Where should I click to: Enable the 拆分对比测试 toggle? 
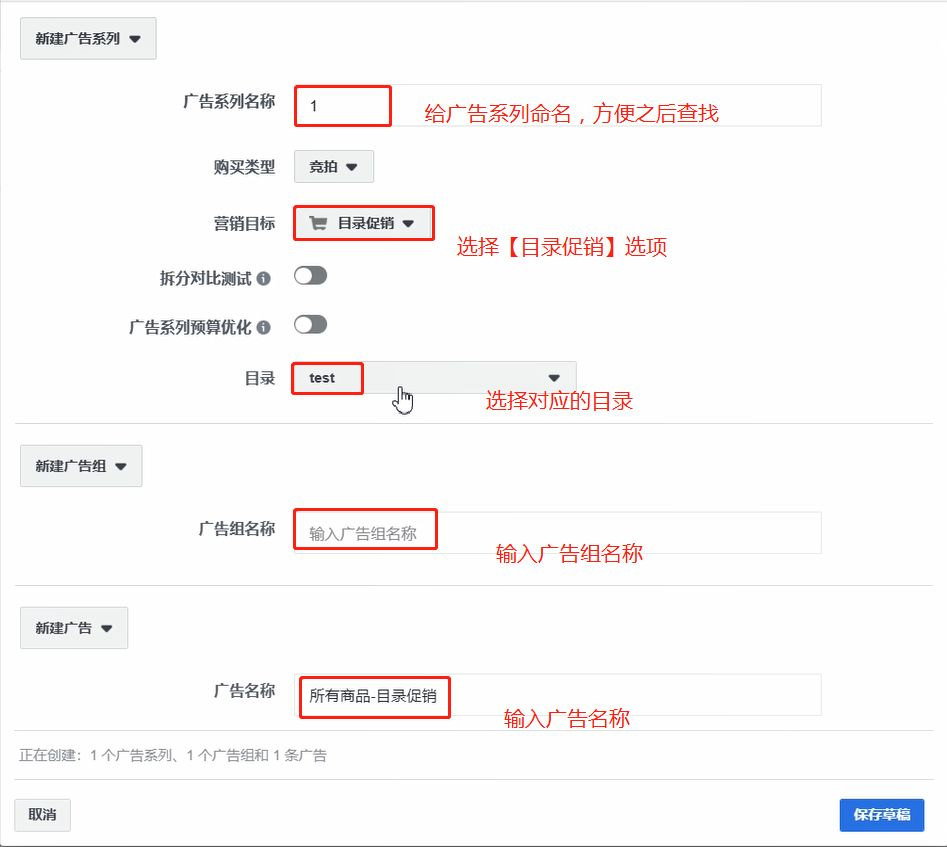click(x=310, y=275)
